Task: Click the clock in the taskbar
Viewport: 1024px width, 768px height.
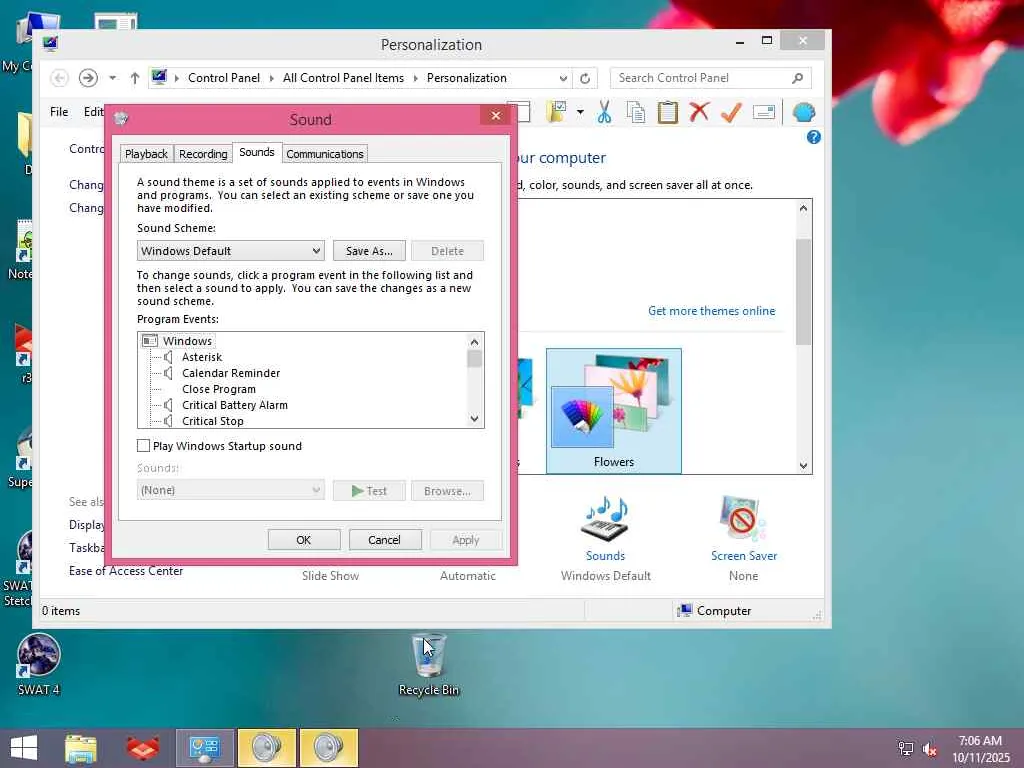Action: (980, 749)
